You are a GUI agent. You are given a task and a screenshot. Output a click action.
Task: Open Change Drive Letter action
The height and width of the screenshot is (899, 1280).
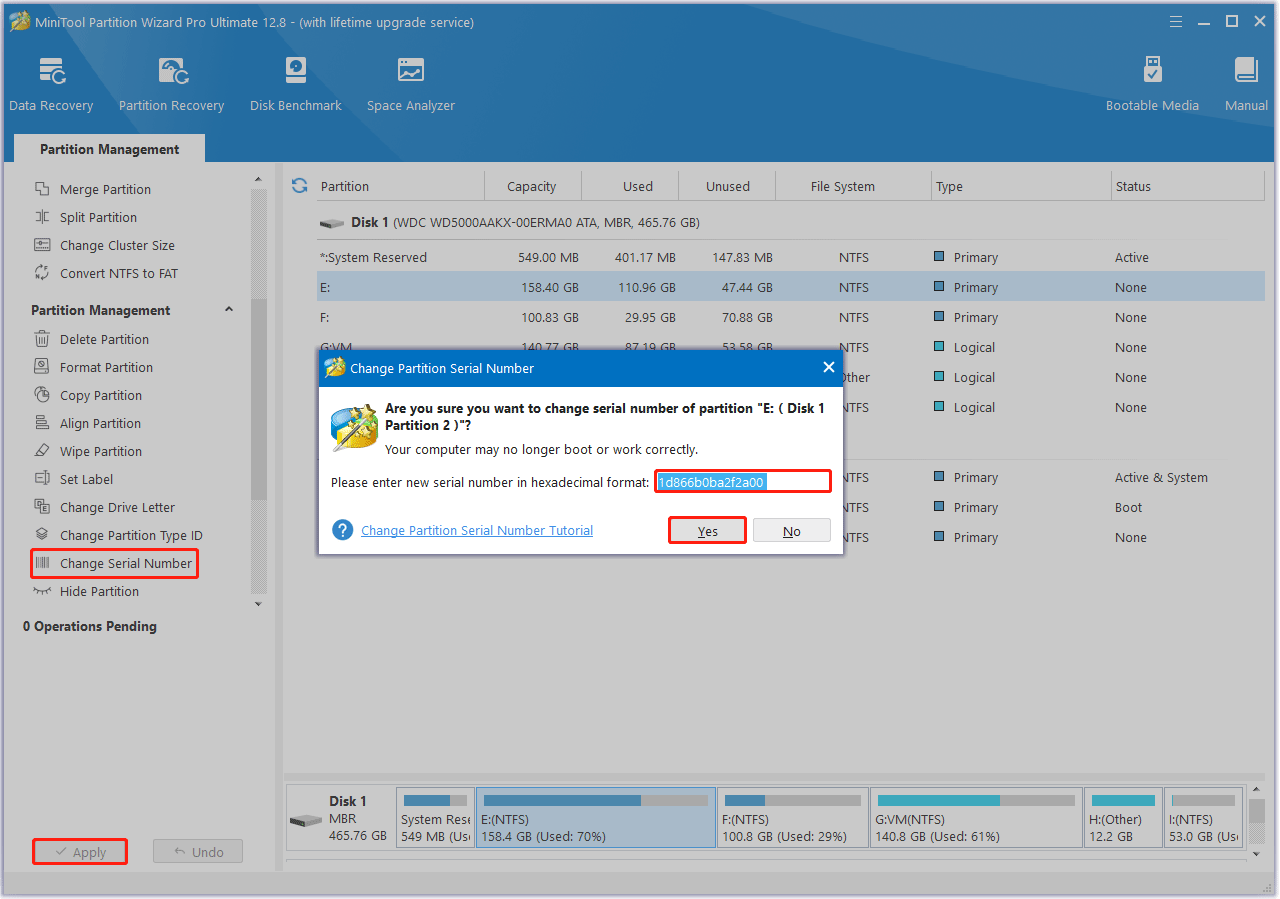pyautogui.click(x=117, y=507)
